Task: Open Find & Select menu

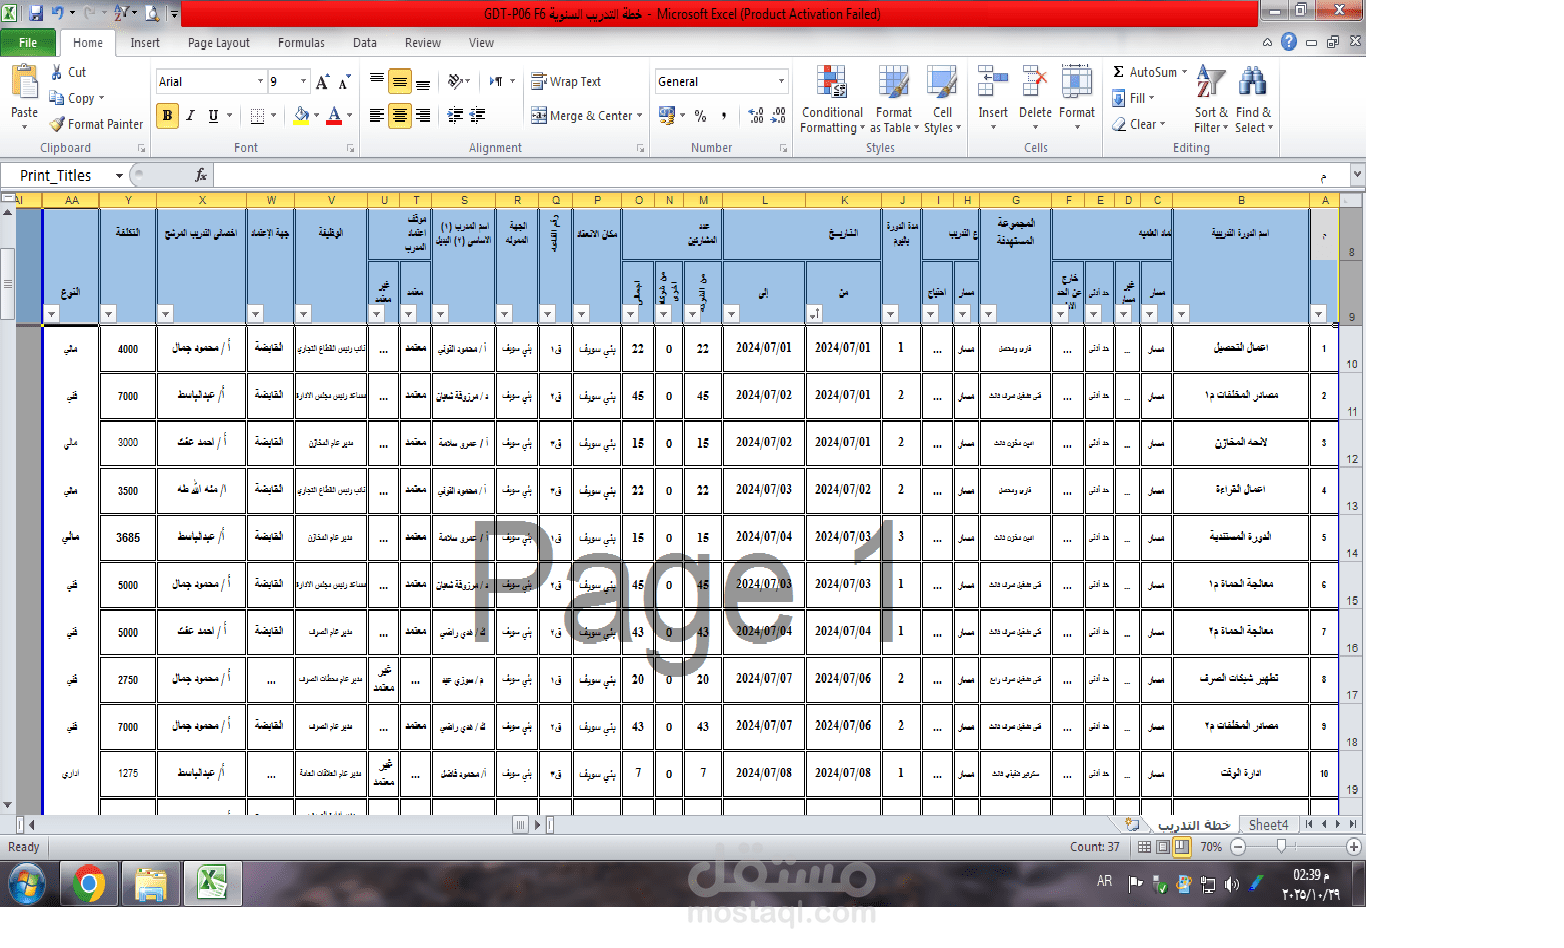Action: tap(1253, 99)
